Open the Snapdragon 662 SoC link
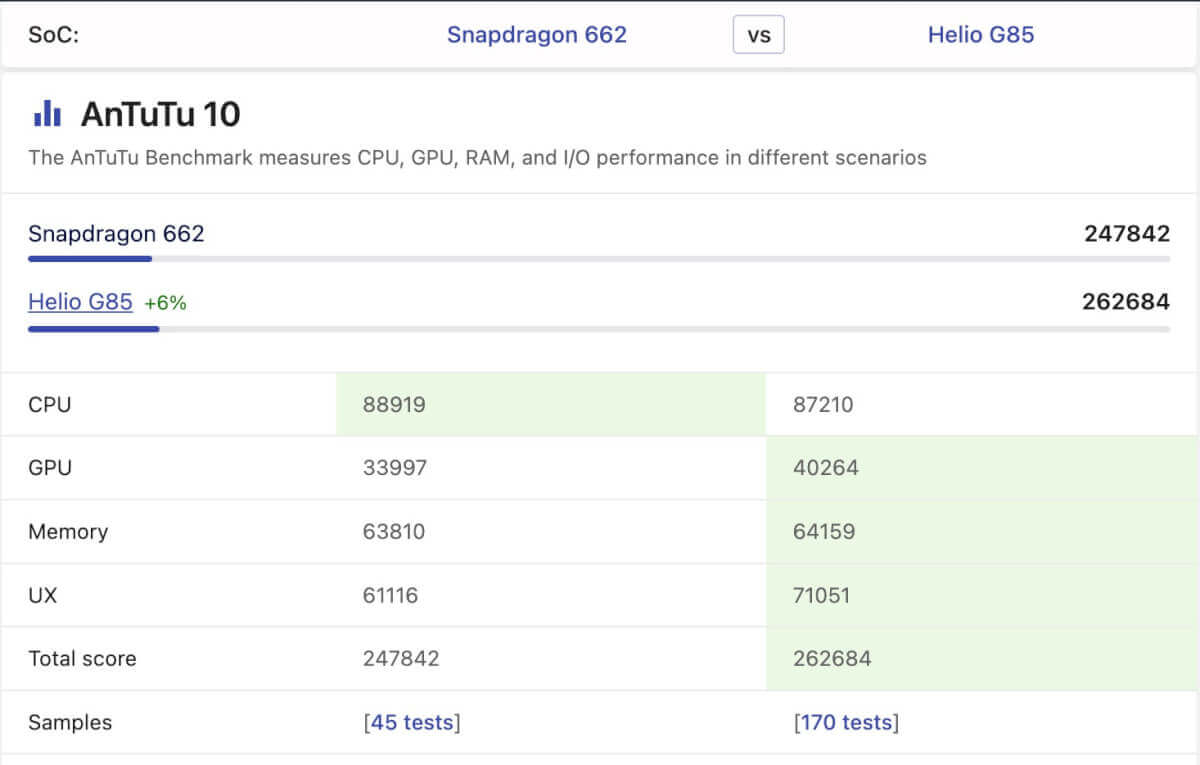Screen dimensions: 1200x765 (537, 35)
